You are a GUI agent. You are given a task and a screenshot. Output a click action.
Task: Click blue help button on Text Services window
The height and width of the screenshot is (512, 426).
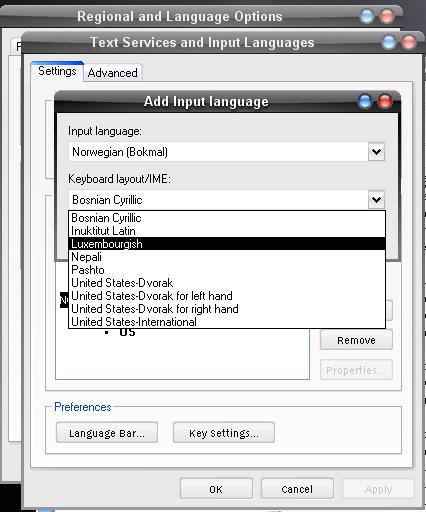(x=389, y=42)
